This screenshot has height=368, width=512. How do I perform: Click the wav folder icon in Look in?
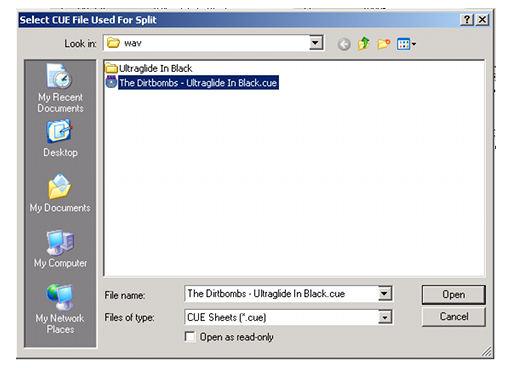coord(113,43)
